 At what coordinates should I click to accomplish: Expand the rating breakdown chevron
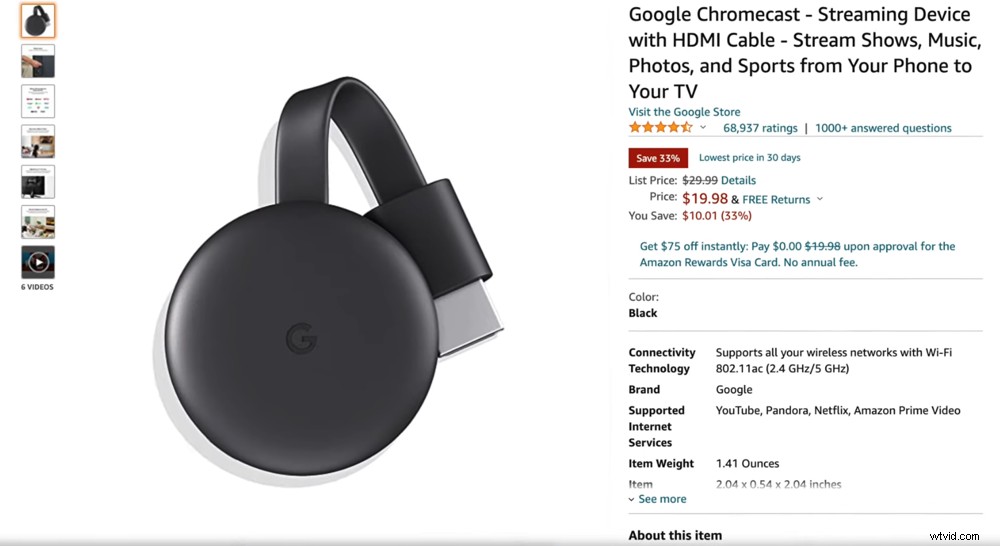point(703,128)
